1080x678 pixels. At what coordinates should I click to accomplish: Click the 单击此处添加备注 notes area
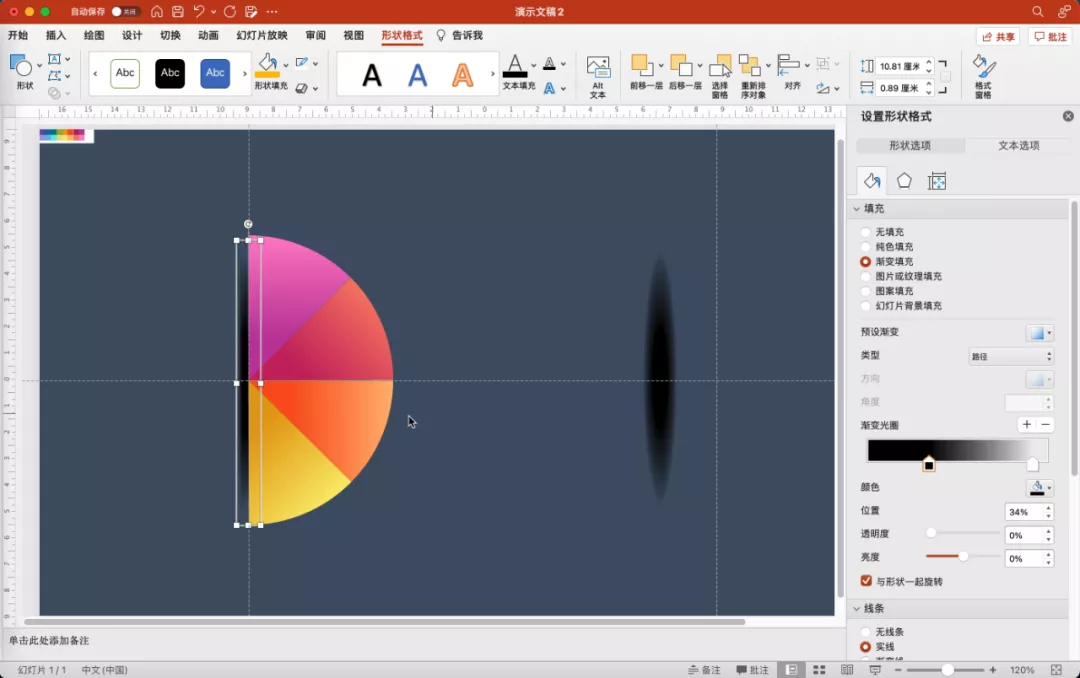click(x=49, y=641)
